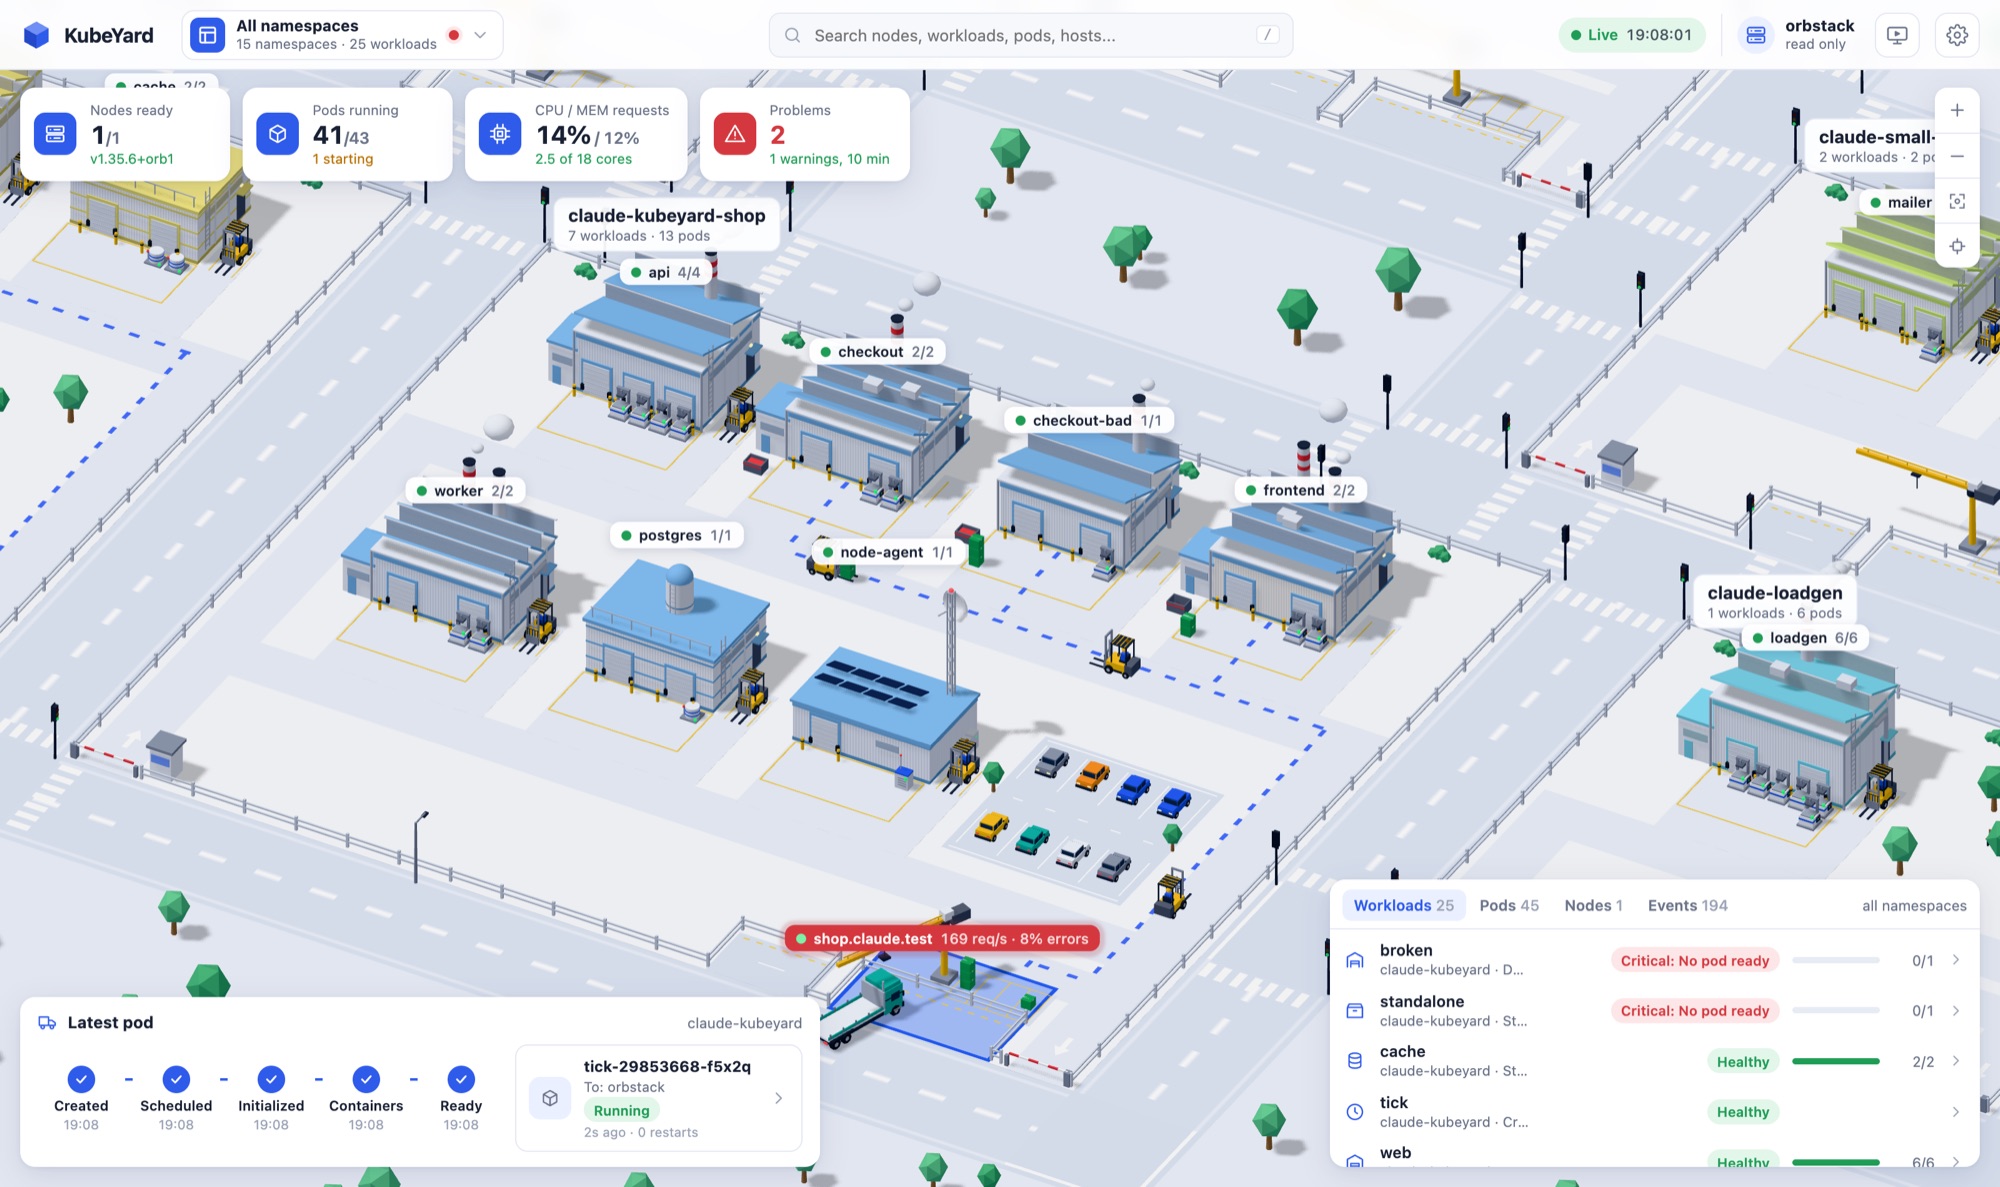The image size is (2000, 1187).
Task: Open the orbstack cluster selector
Action: pyautogui.click(x=1797, y=35)
